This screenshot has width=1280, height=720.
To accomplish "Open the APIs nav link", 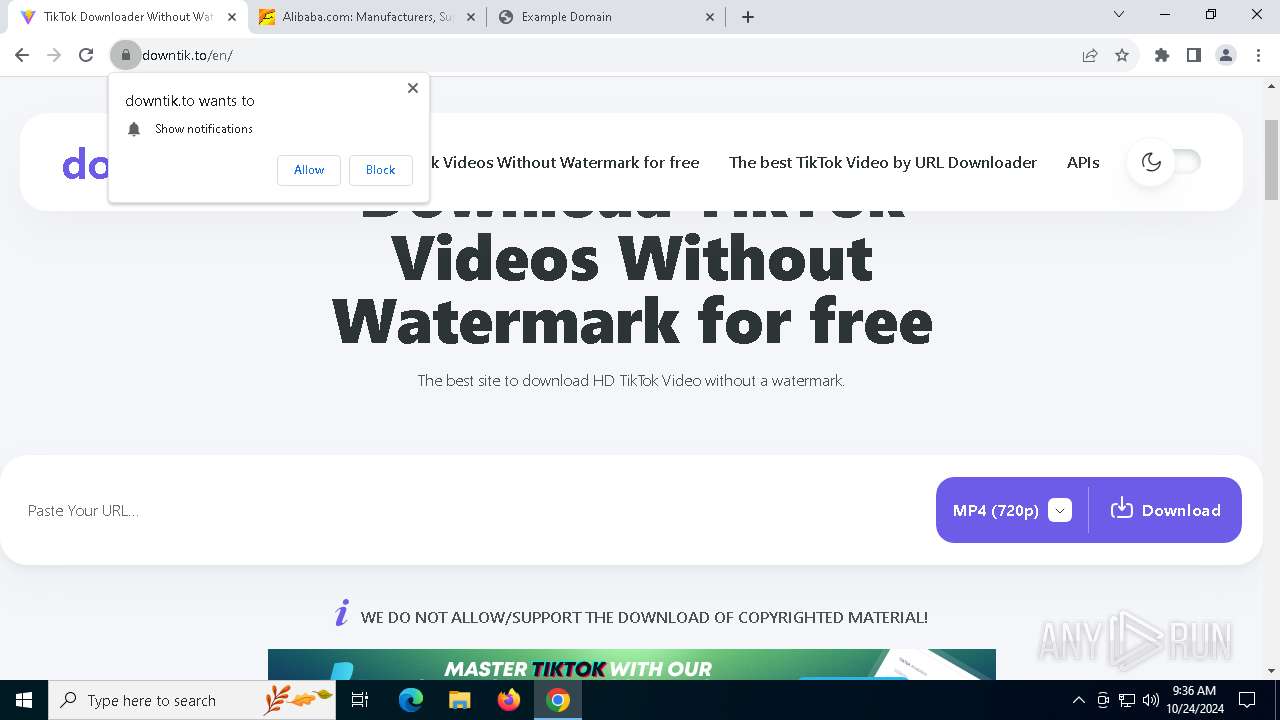I will [x=1083, y=162].
